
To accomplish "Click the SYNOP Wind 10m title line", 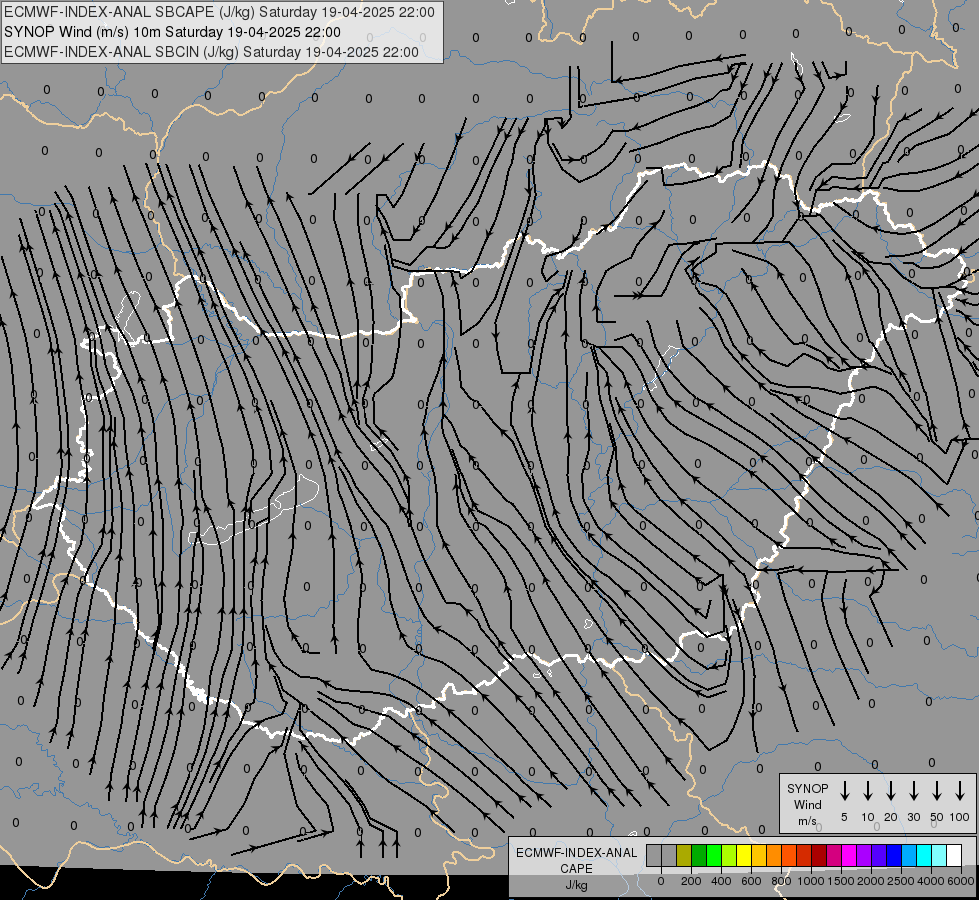I will pos(172,32).
